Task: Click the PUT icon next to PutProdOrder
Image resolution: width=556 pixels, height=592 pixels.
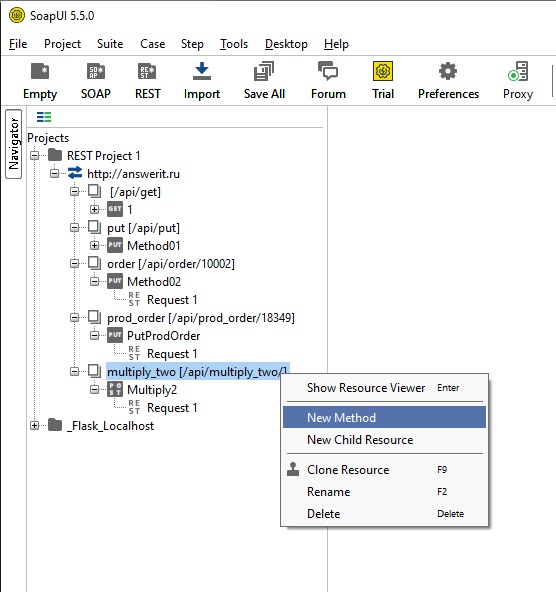Action: [115, 335]
